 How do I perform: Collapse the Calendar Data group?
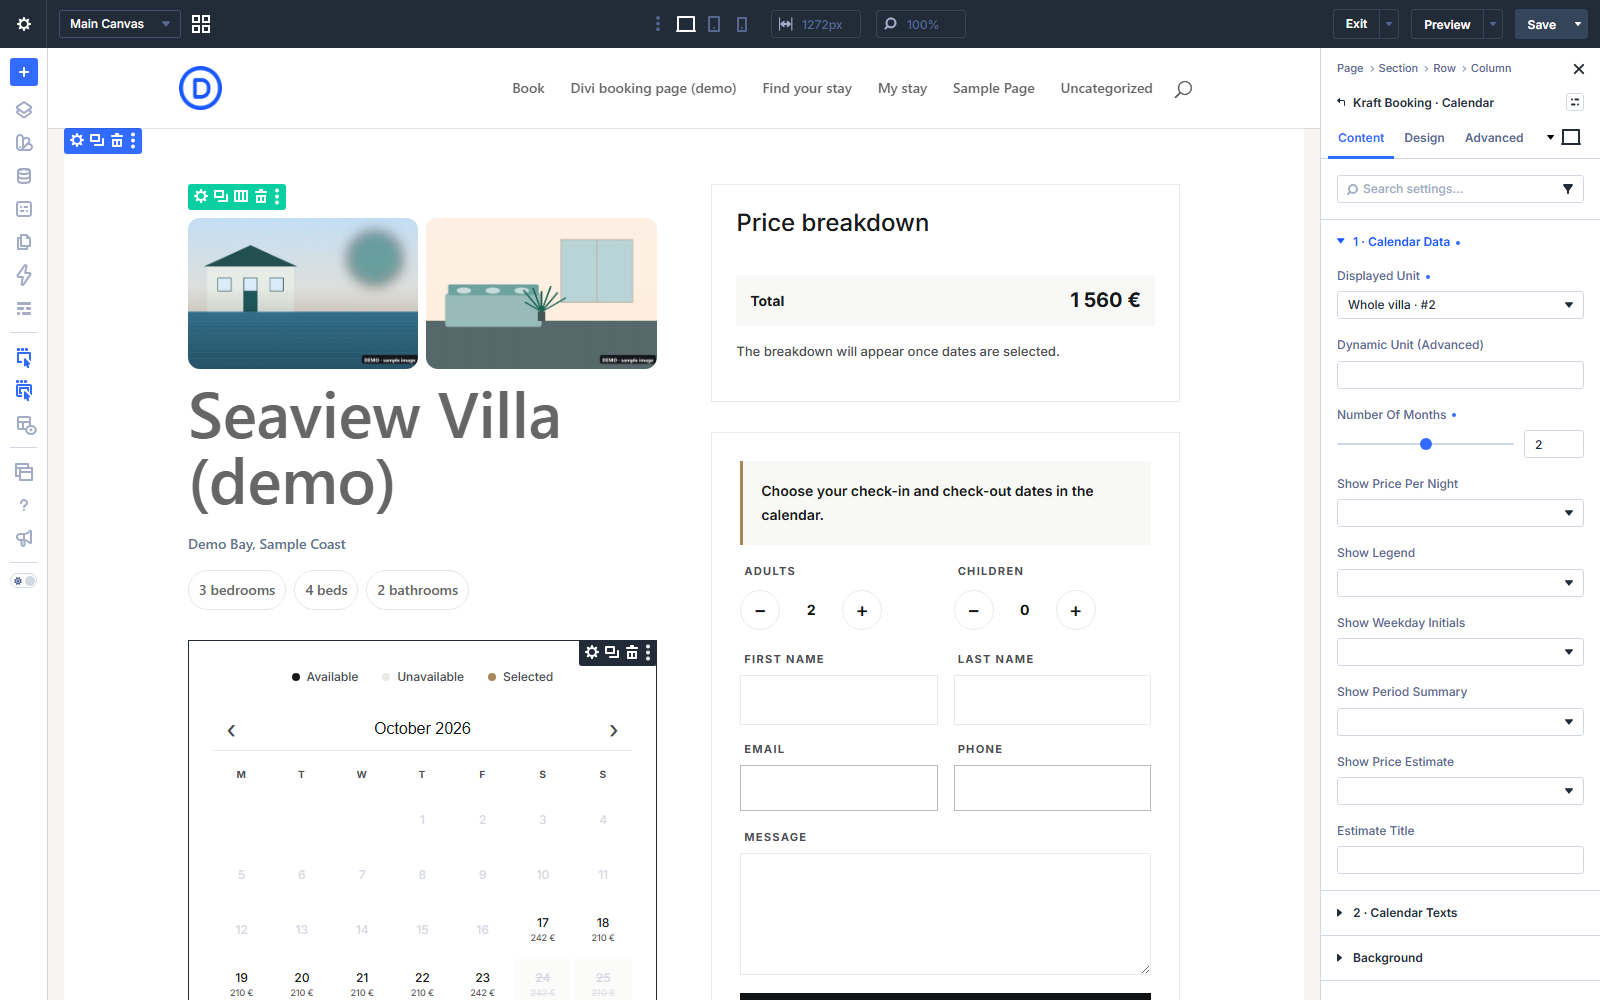[x=1400, y=242]
